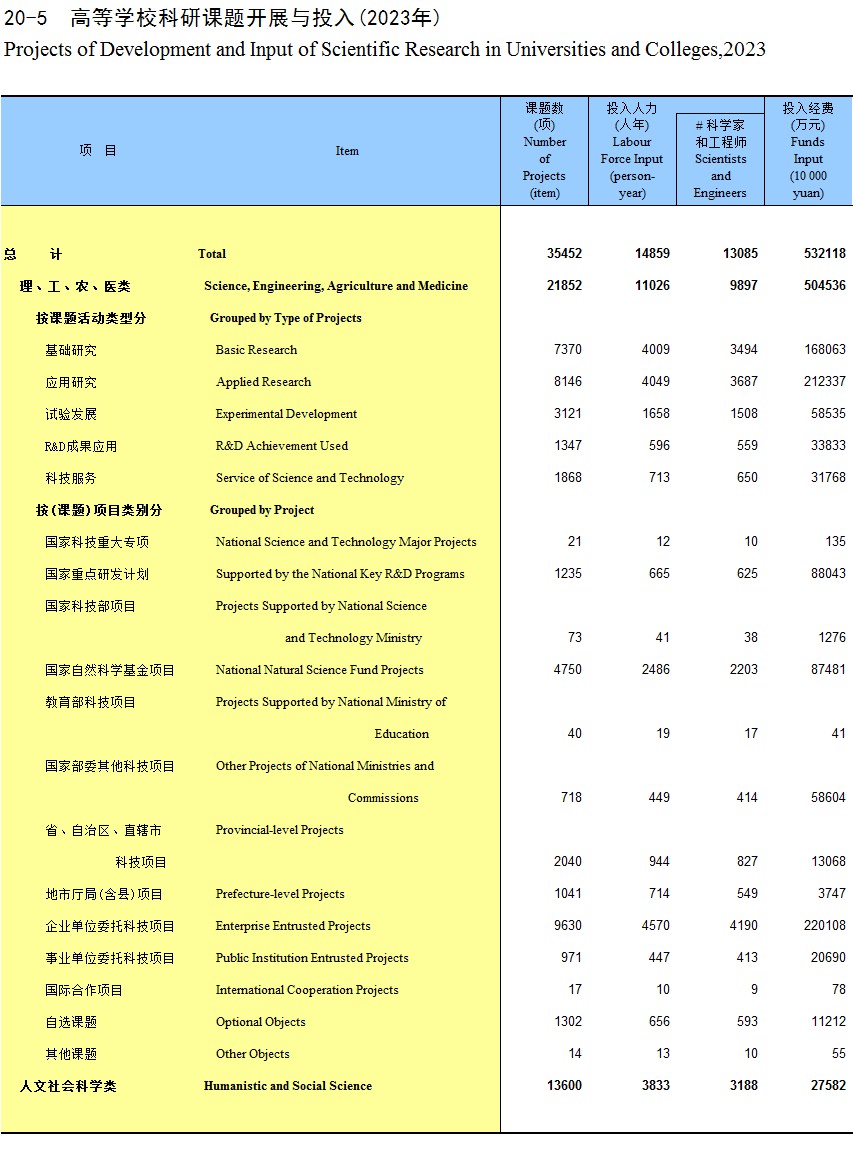
Task: Select 'Science, Engineering, Agriculture and Medicine' row
Action: (336, 286)
